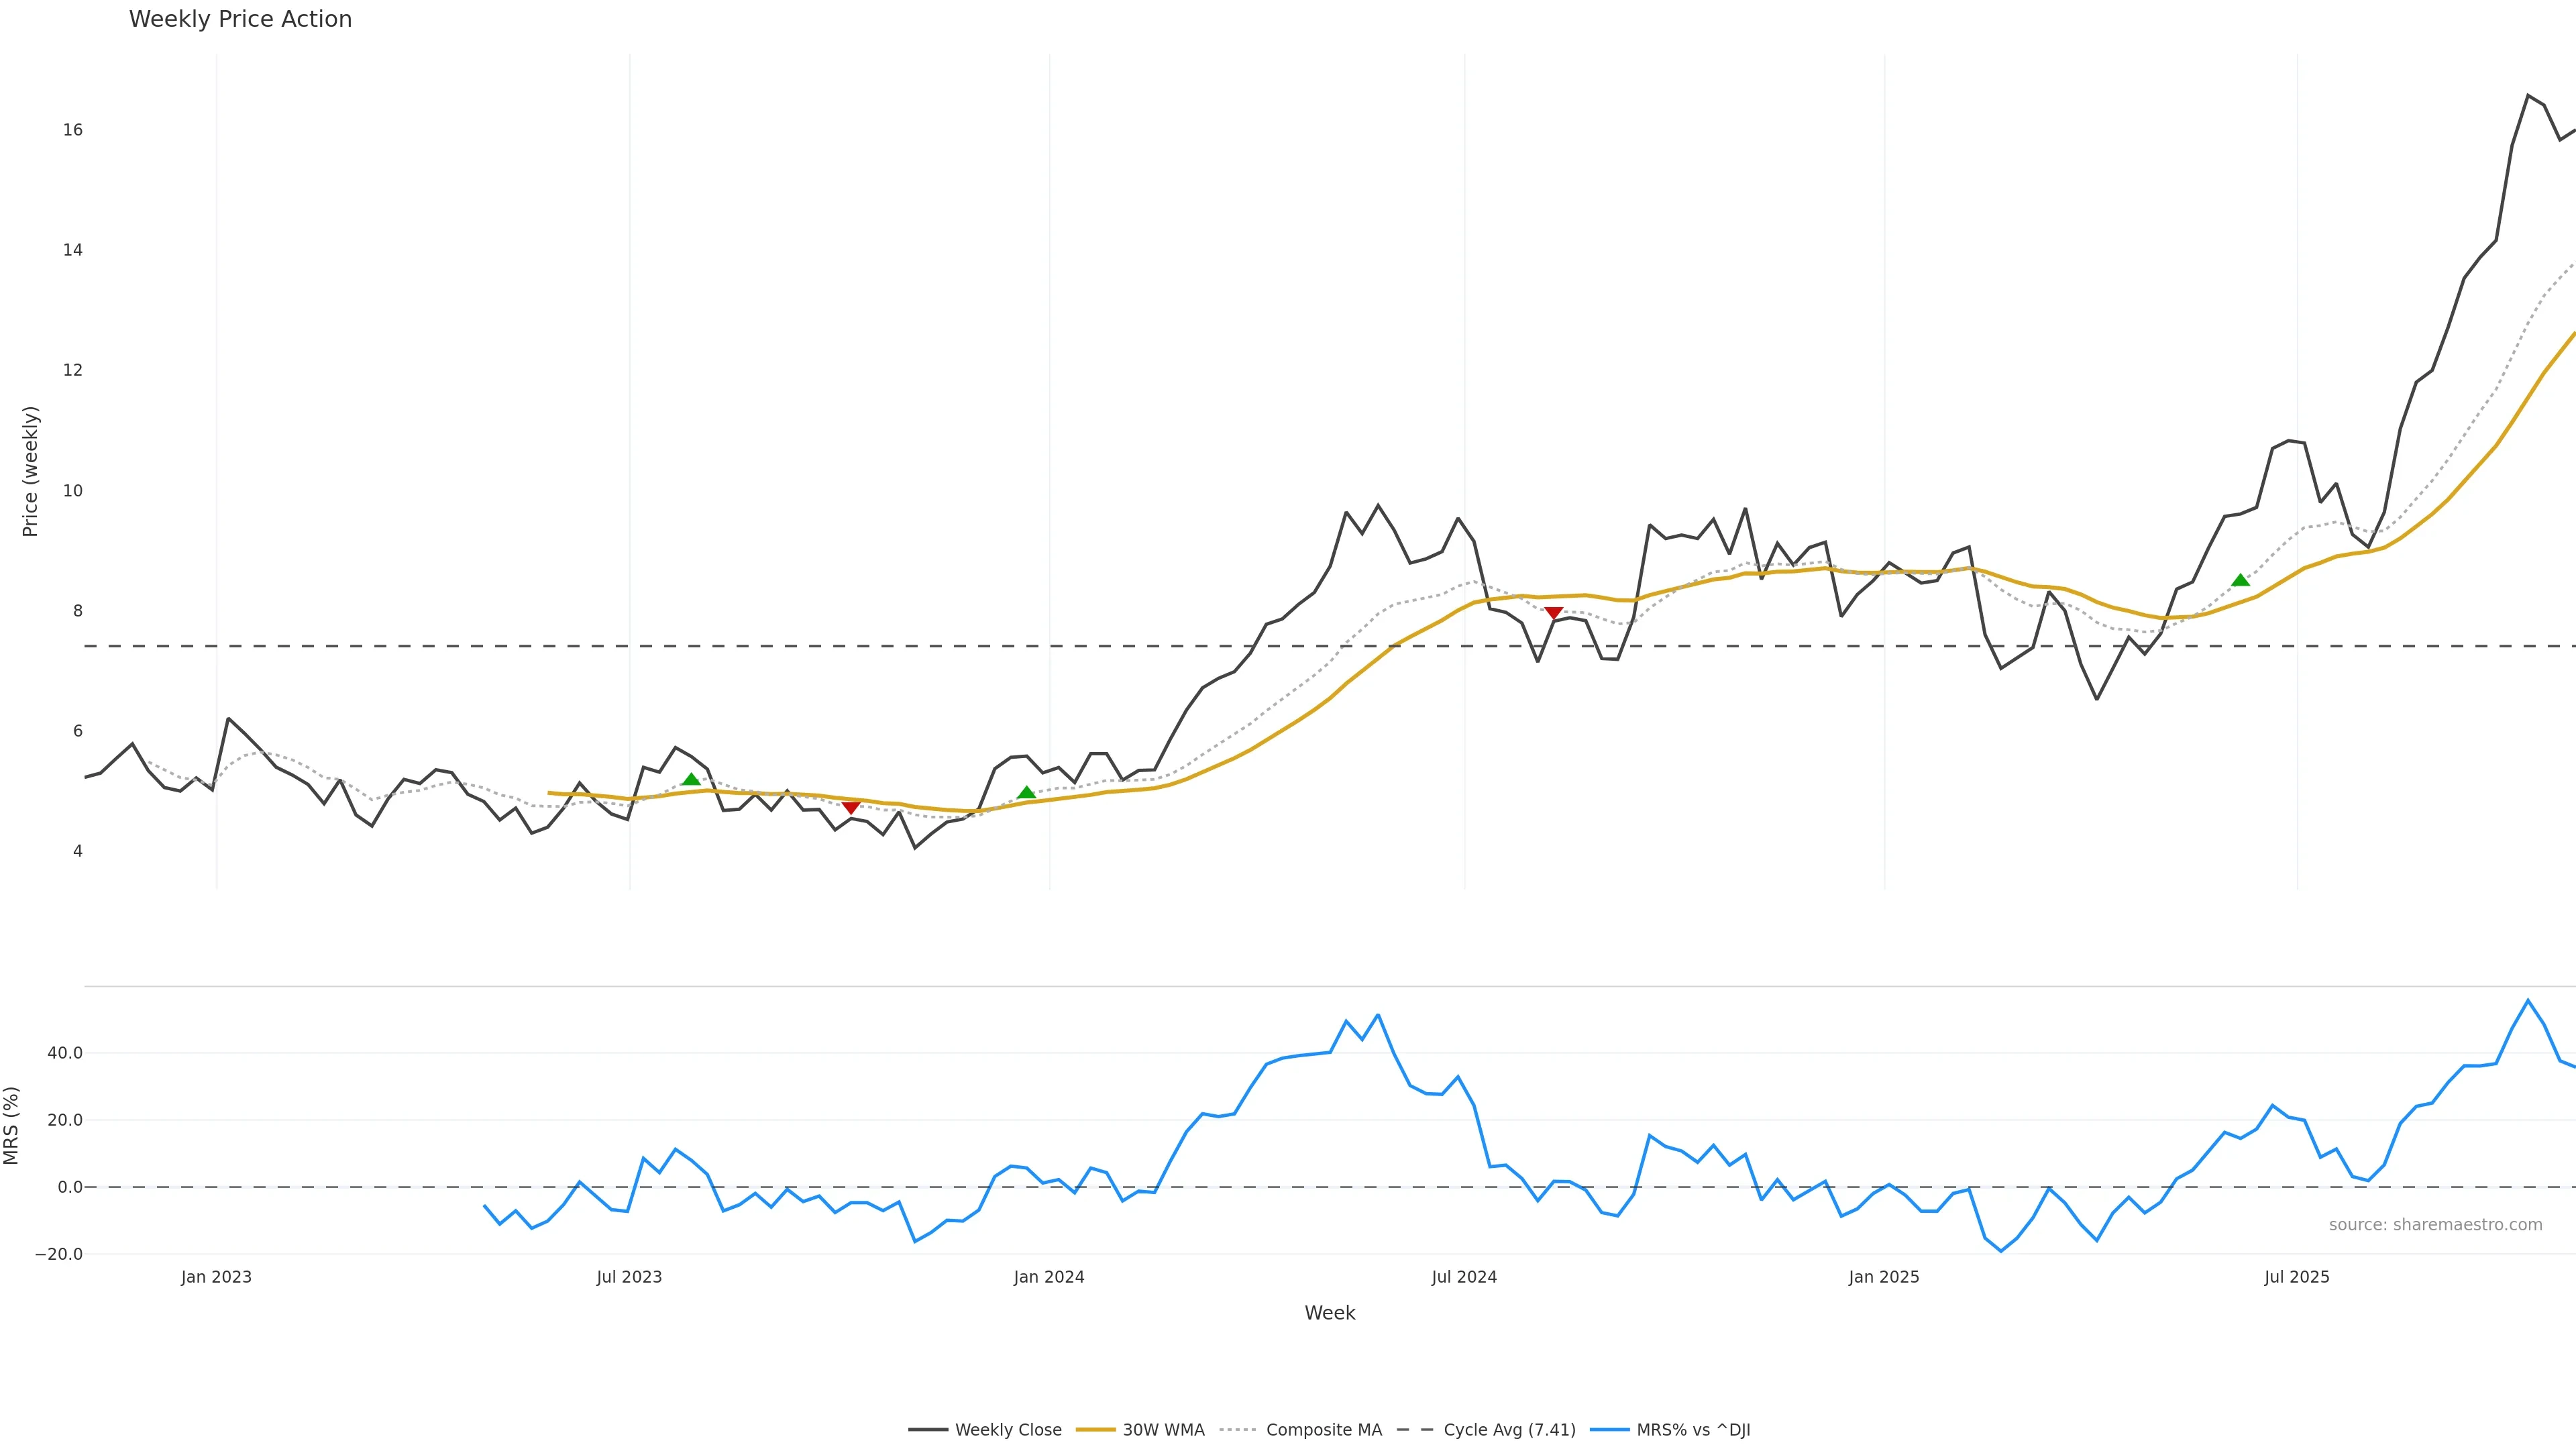The image size is (2576, 1449).
Task: Click the 40.0 tick on MRS axis
Action: pyautogui.click(x=64, y=1053)
